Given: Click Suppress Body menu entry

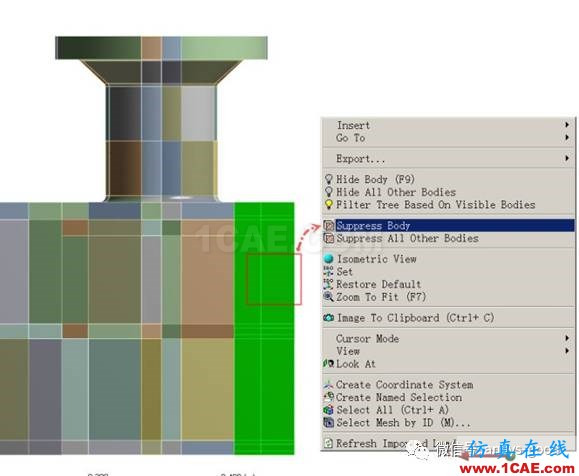Looking at the screenshot, I should click(x=448, y=225).
